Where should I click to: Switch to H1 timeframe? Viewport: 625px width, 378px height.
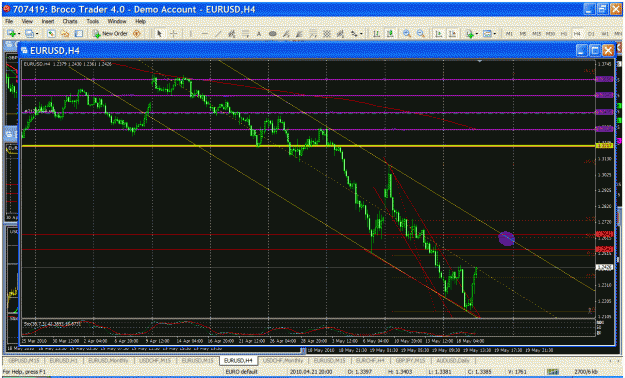click(x=564, y=34)
